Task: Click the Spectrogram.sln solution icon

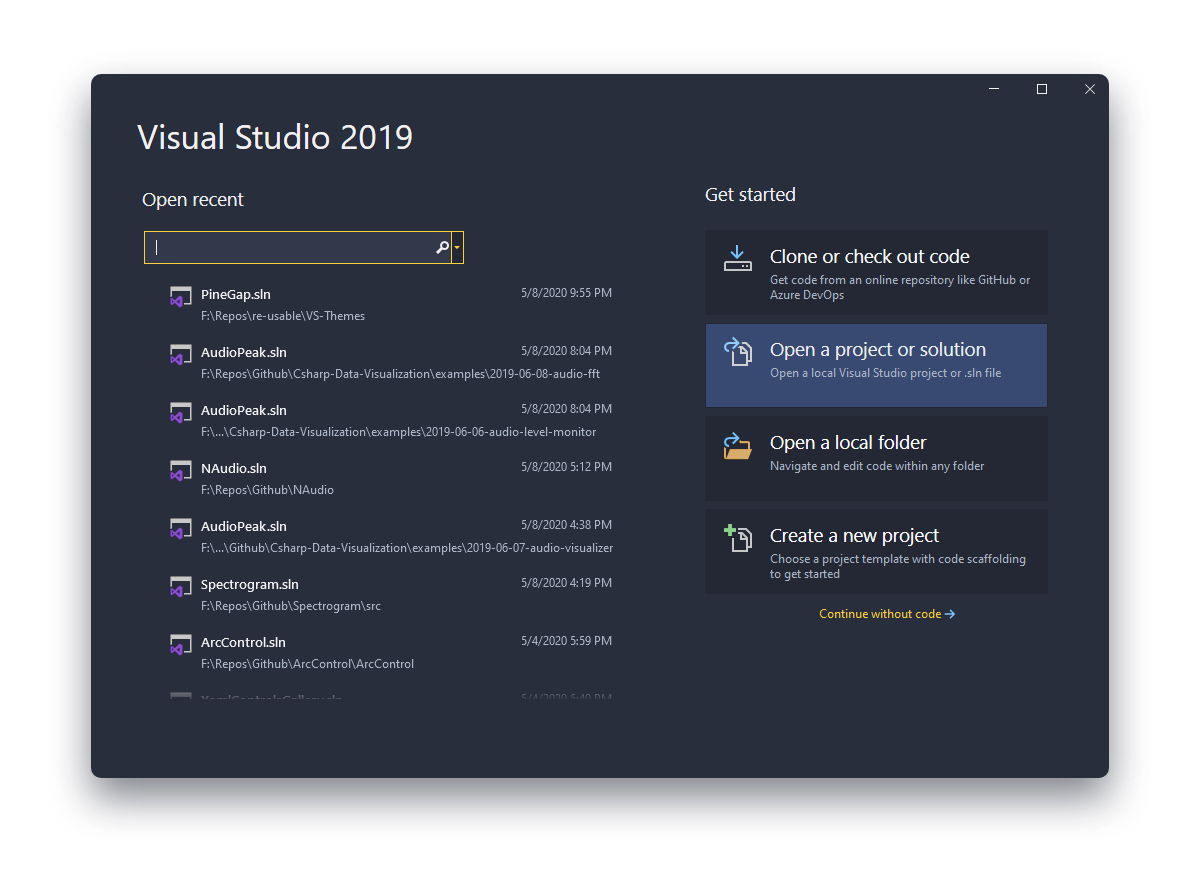Action: (x=180, y=587)
